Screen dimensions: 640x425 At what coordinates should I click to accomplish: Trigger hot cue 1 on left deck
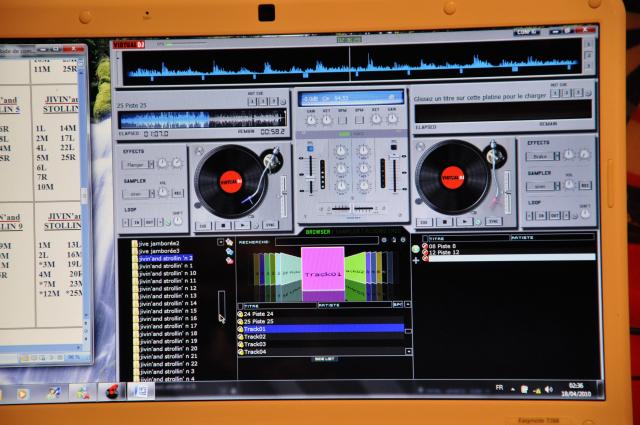pyautogui.click(x=252, y=101)
